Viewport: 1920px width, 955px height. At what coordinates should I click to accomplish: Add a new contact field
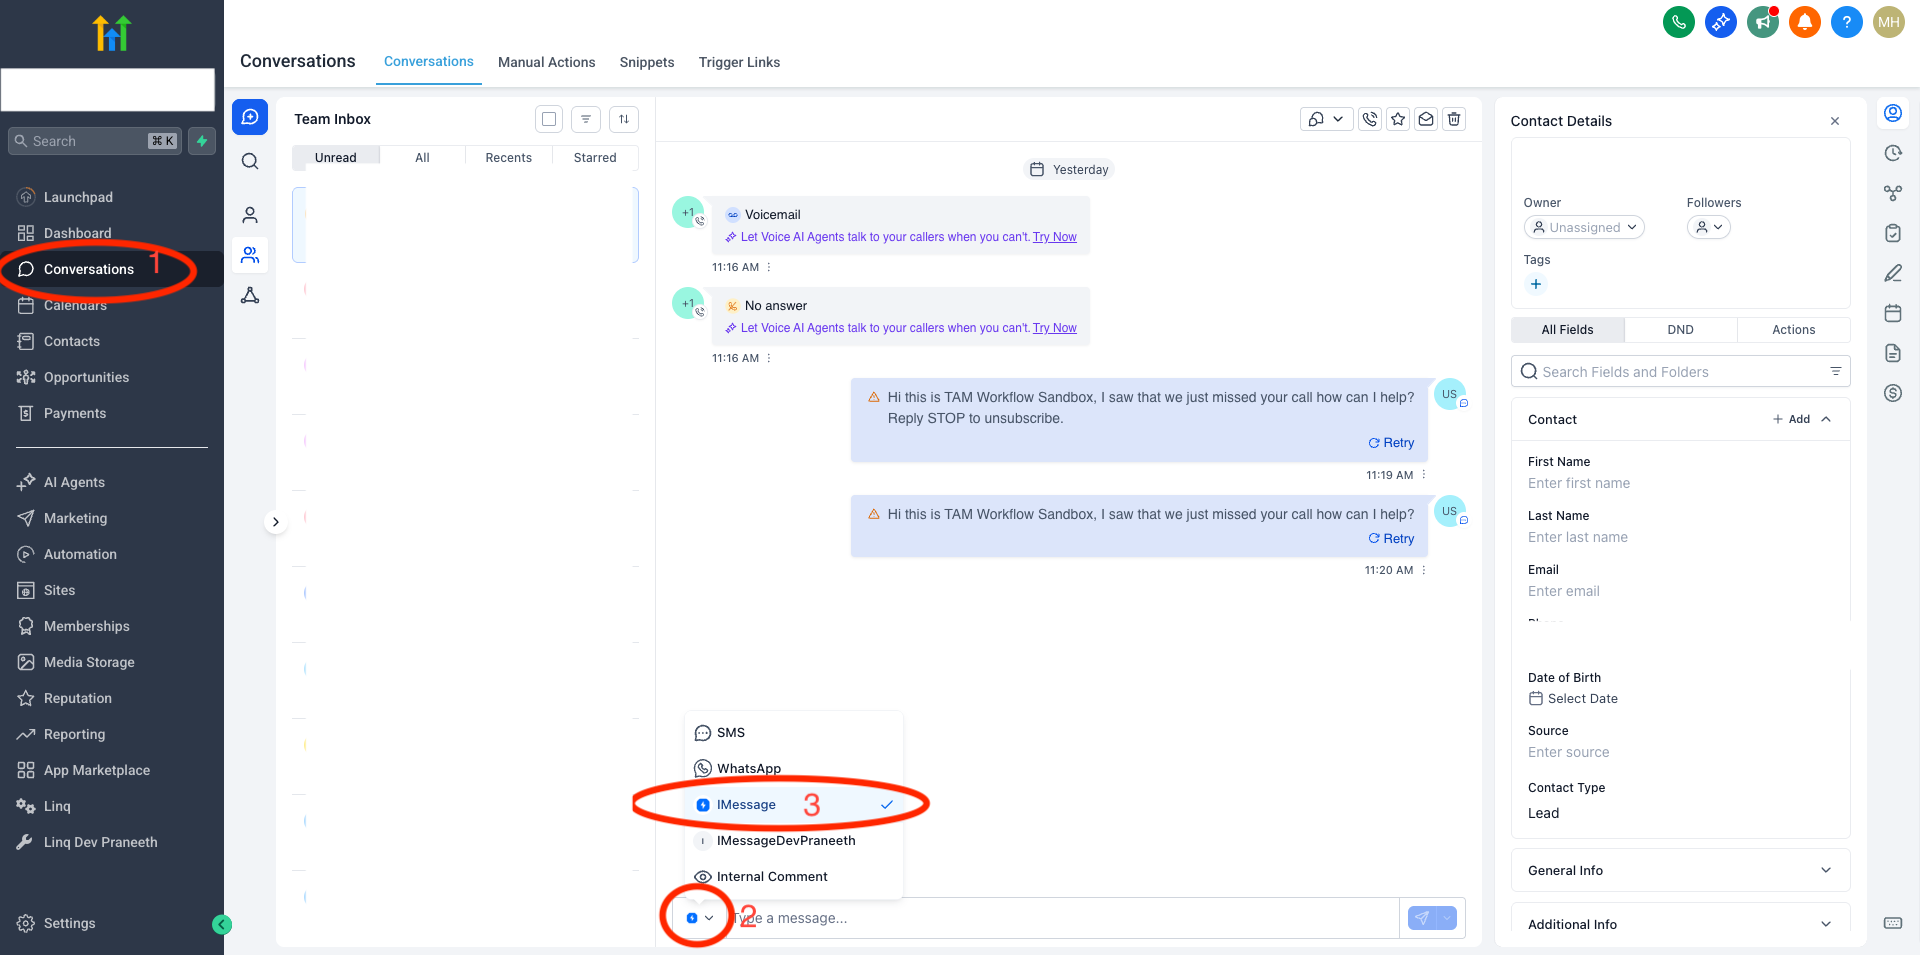tap(1791, 419)
